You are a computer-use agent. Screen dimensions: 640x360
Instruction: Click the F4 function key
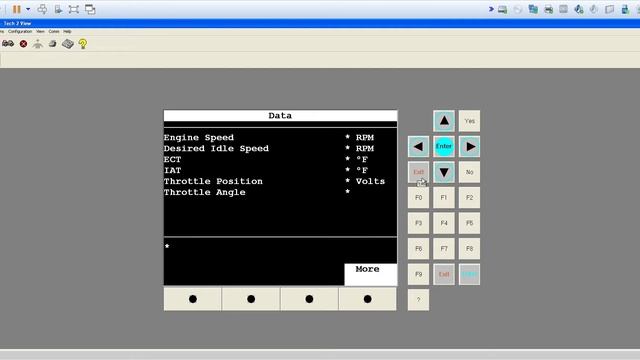click(444, 223)
